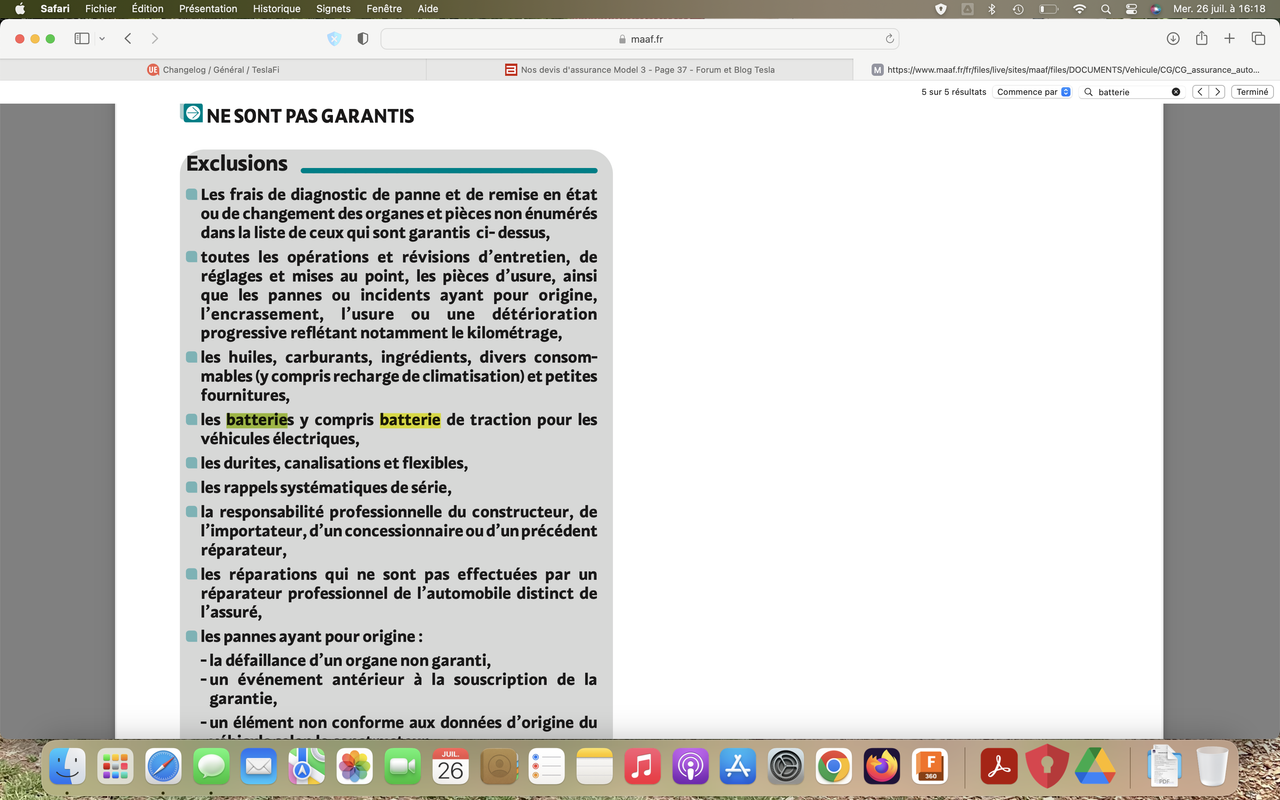Launch Siri from the menu bar

1156,9
